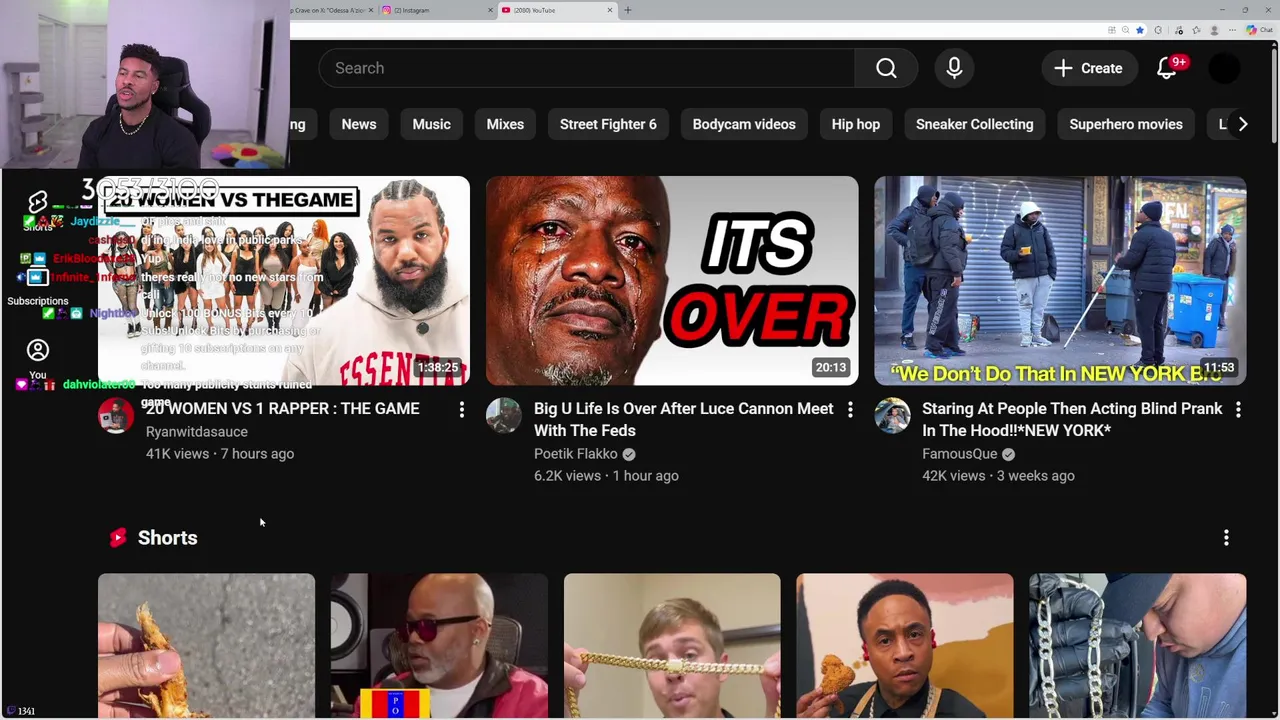Select the Hip hop chip
Viewport: 1280px width, 720px height.
856,124
